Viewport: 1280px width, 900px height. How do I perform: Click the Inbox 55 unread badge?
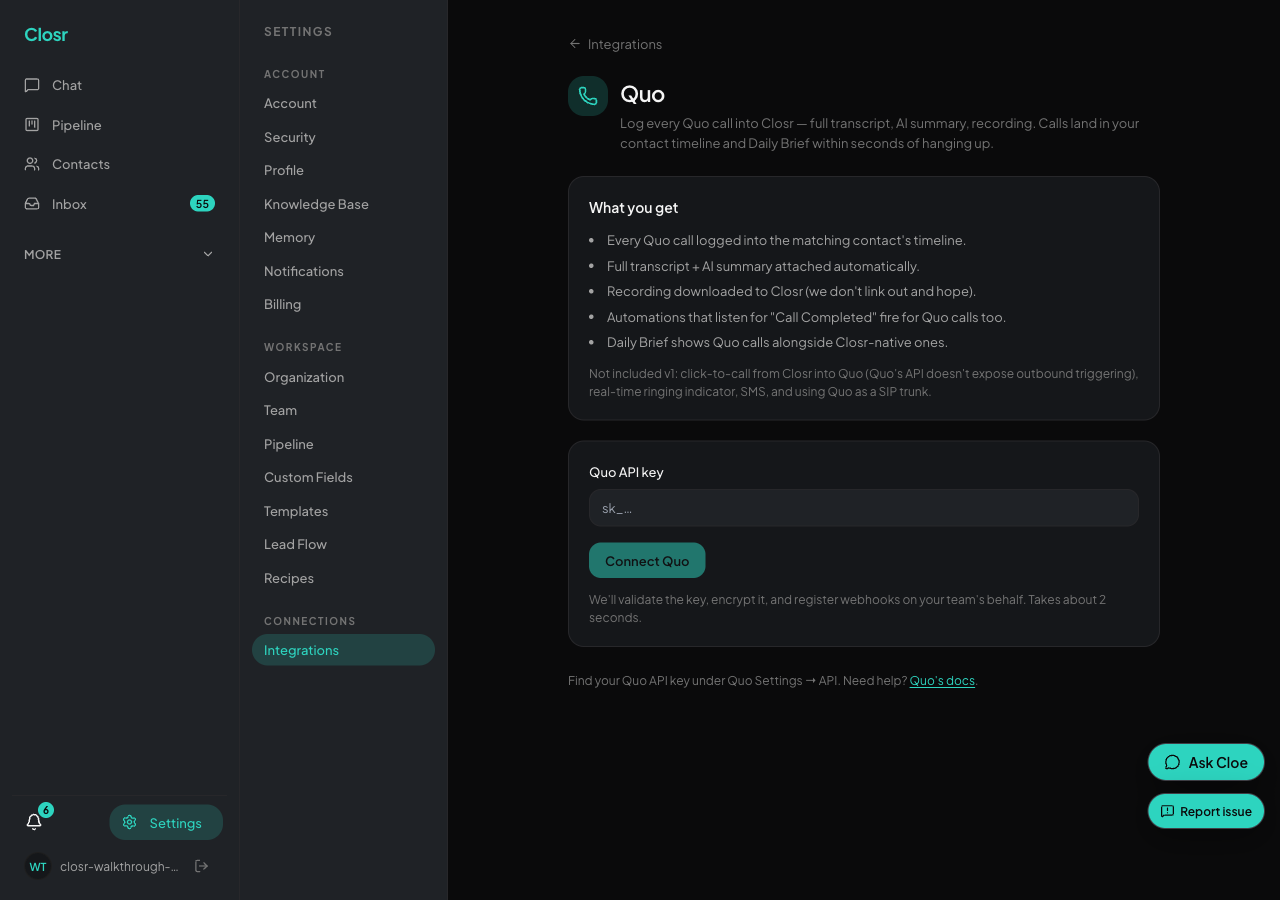(x=202, y=204)
